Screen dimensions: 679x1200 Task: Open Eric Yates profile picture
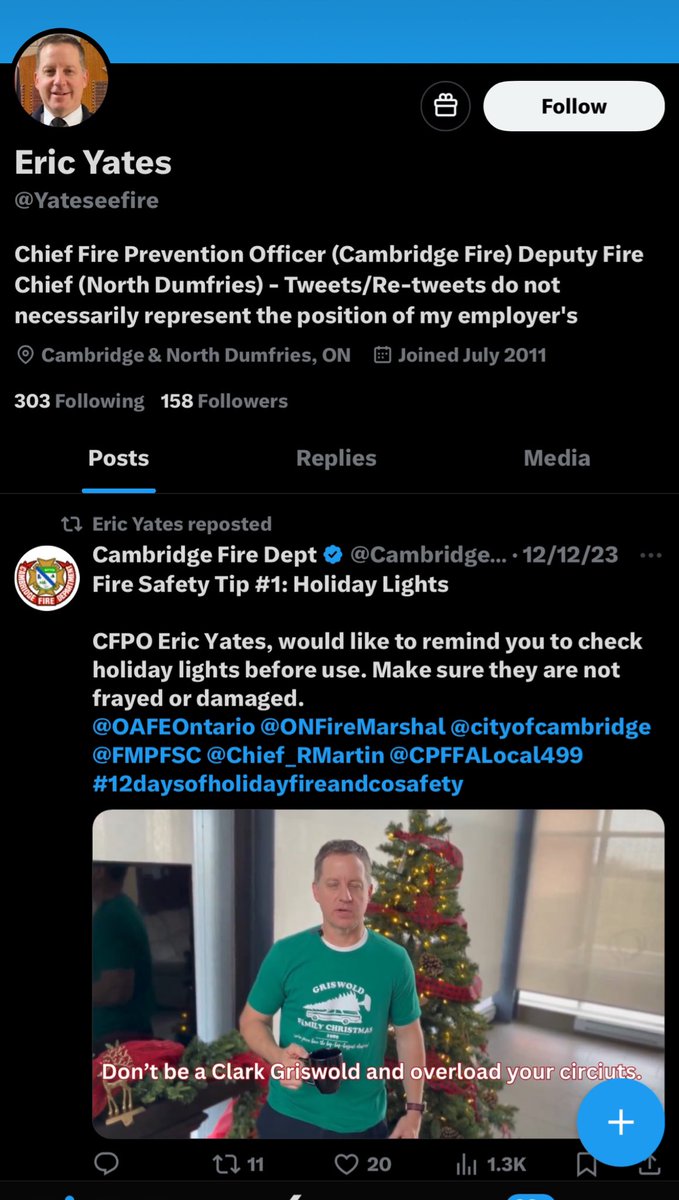coord(60,78)
